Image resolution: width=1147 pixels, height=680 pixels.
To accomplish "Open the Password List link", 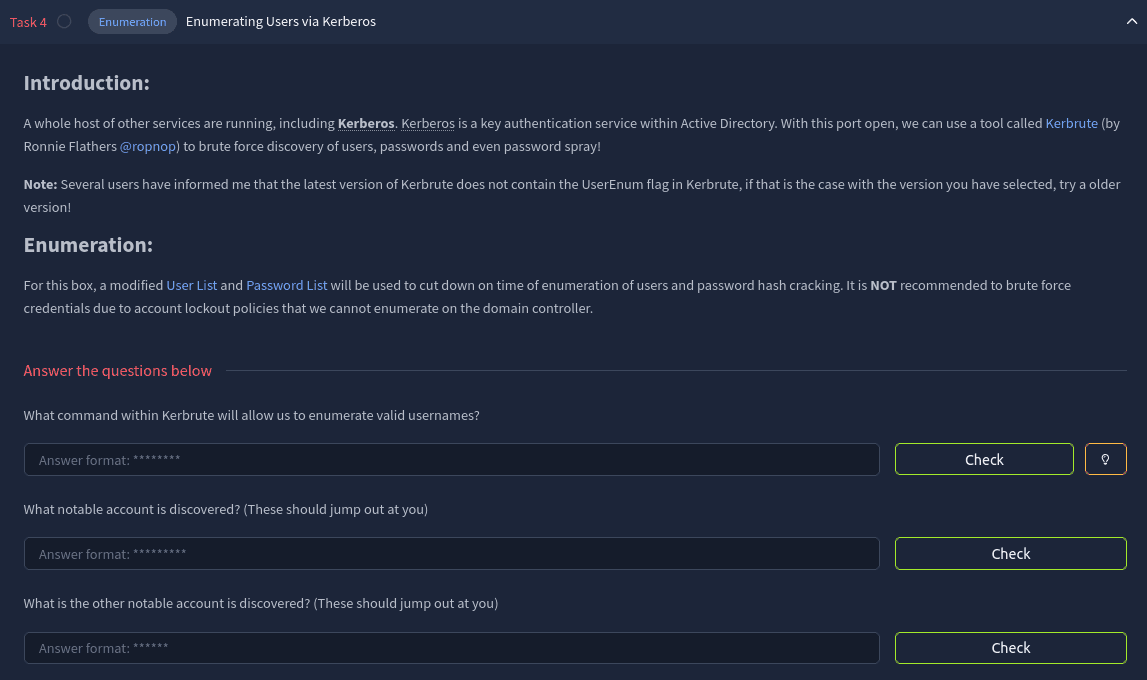I will 286,285.
